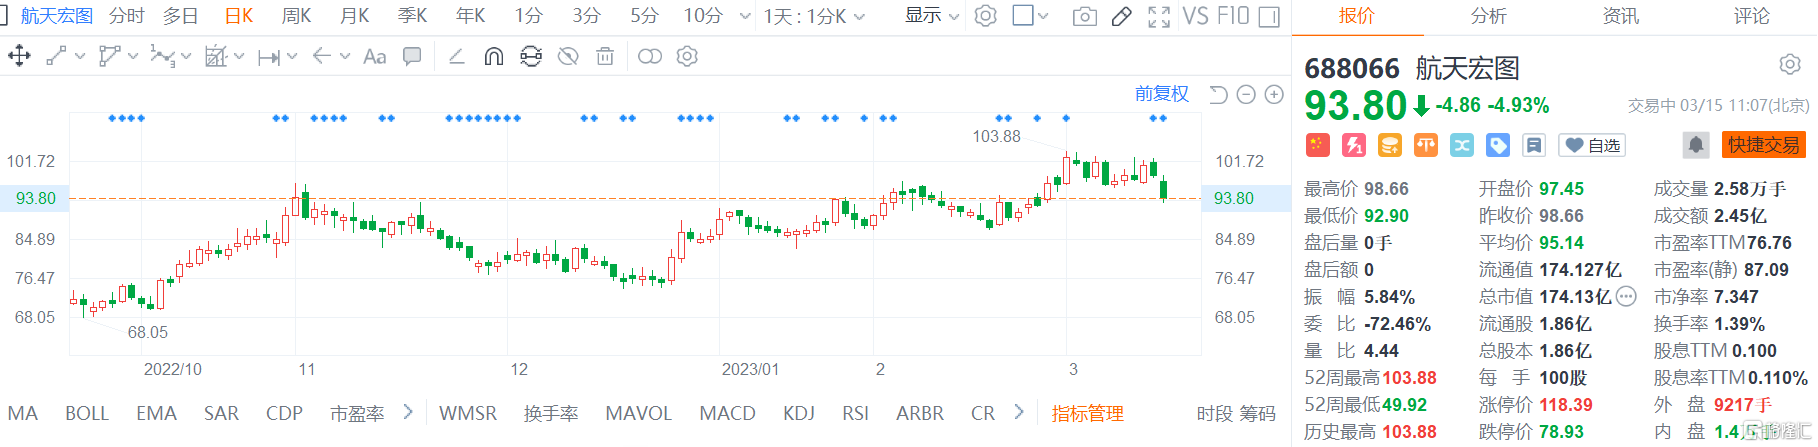This screenshot has width=1818, height=447.
Task: Select the BOLL indicator
Action: [x=87, y=413]
